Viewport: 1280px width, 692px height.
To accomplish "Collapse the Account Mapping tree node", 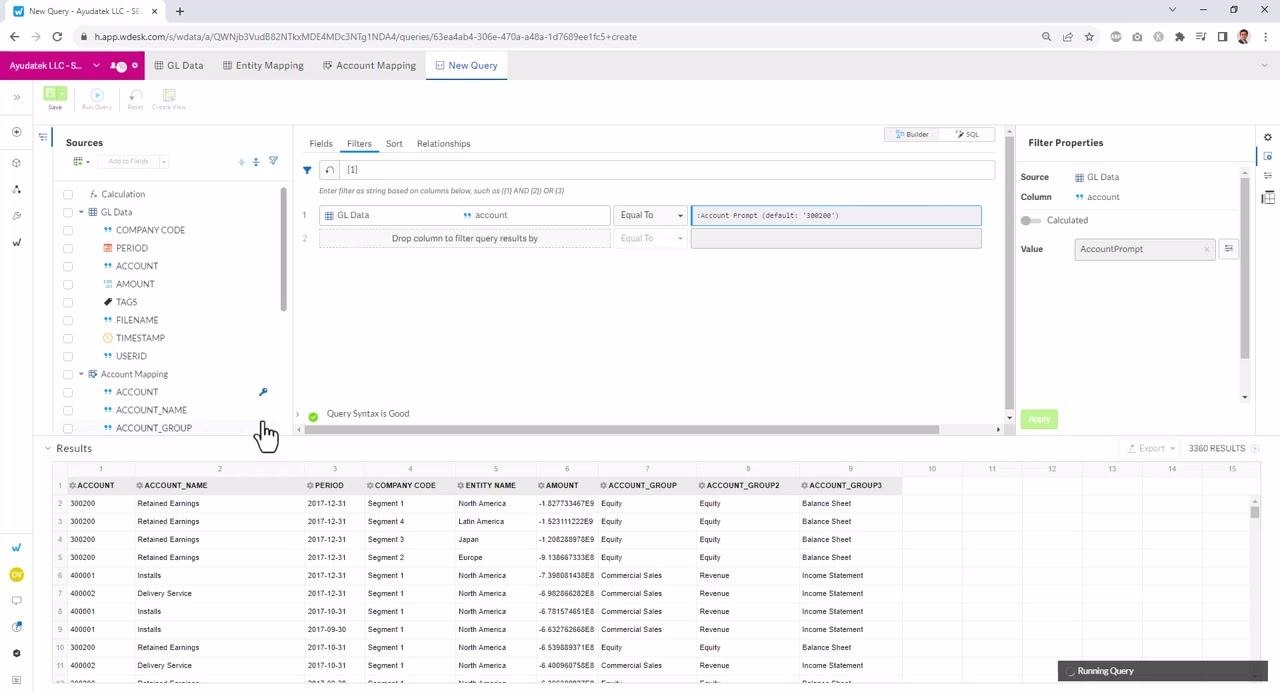I will pyautogui.click(x=81, y=374).
